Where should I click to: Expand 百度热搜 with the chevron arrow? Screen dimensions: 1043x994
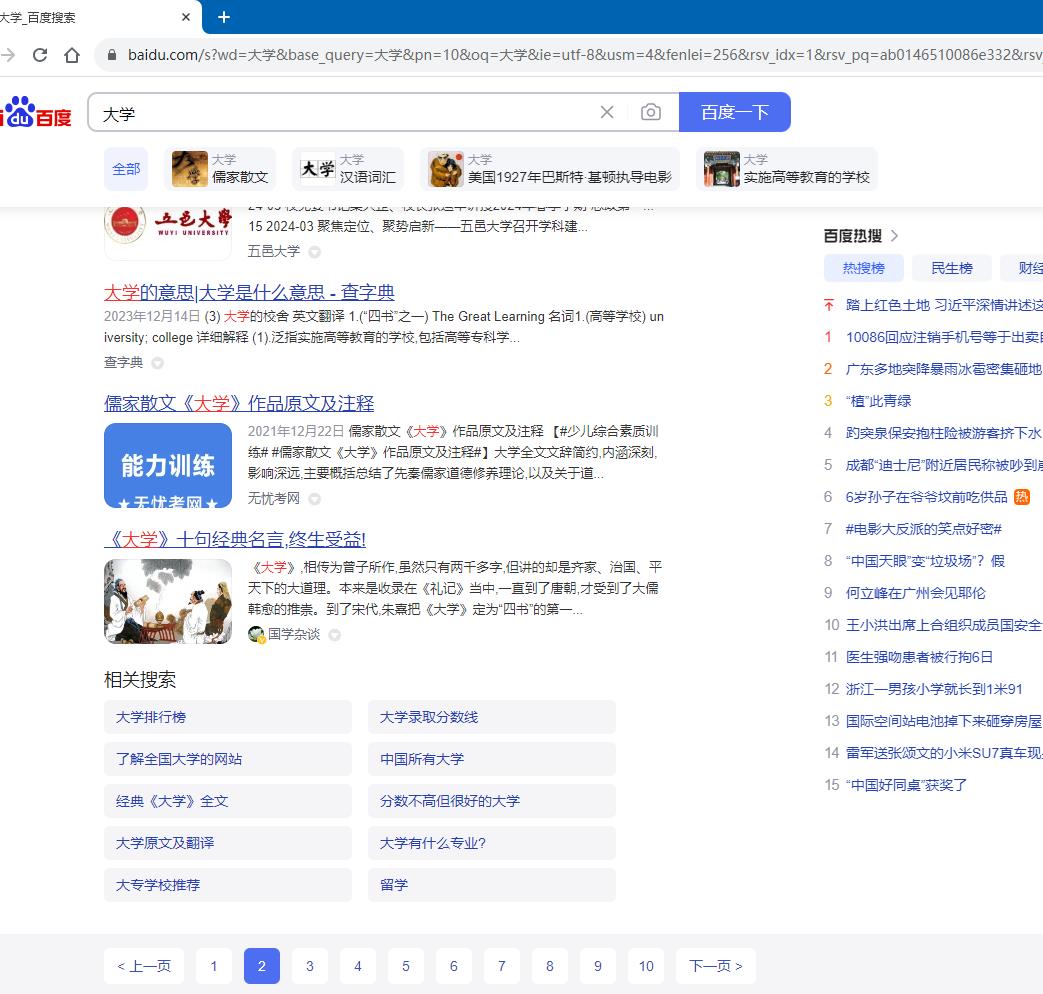tap(894, 236)
